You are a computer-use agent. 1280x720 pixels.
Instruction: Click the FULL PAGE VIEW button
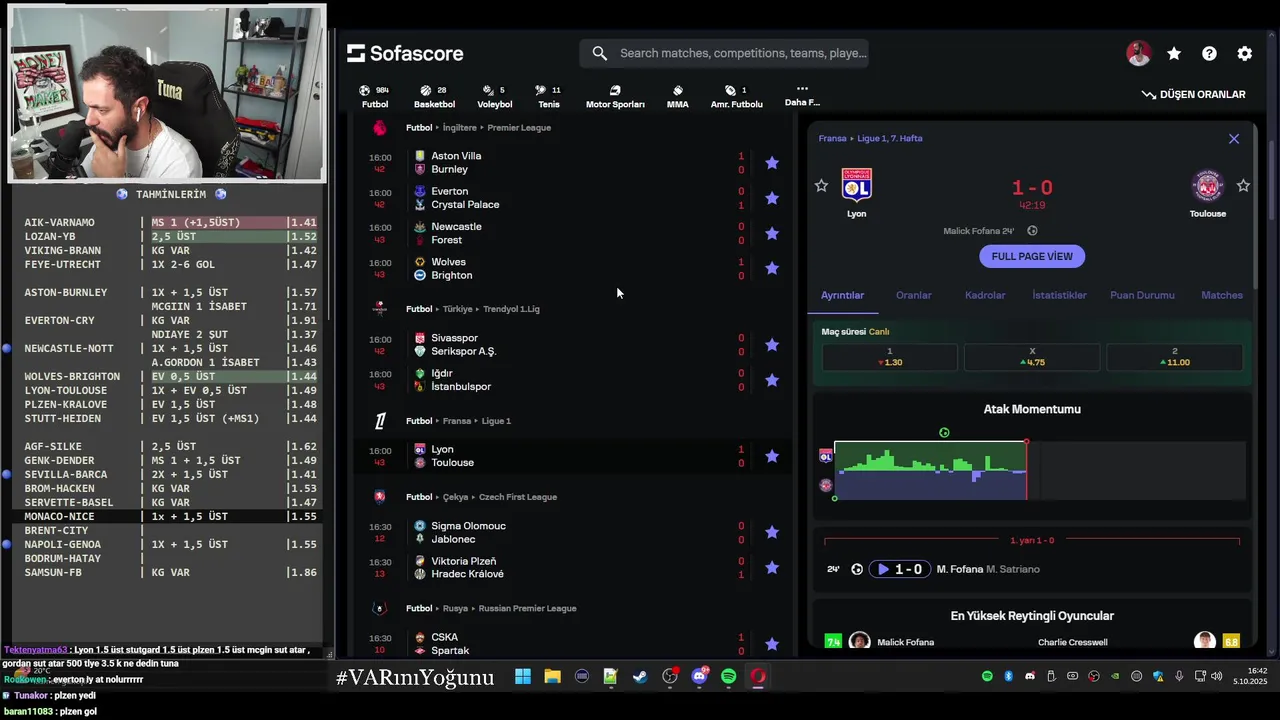click(1032, 256)
